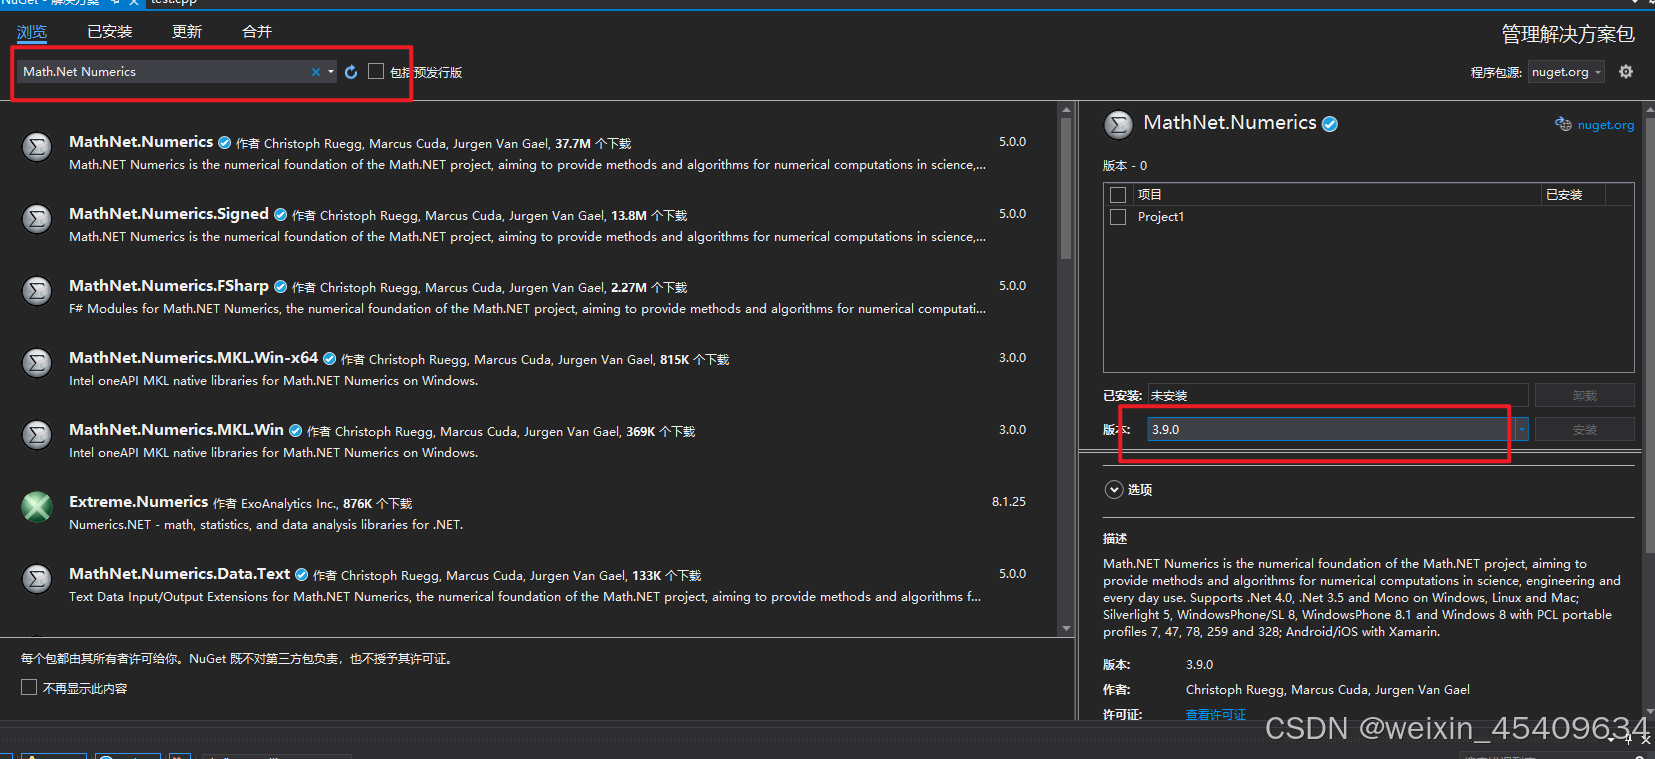
Task: Click the MathNet.Numerics.MKL.Win-x64 package icon
Action: [x=37, y=363]
